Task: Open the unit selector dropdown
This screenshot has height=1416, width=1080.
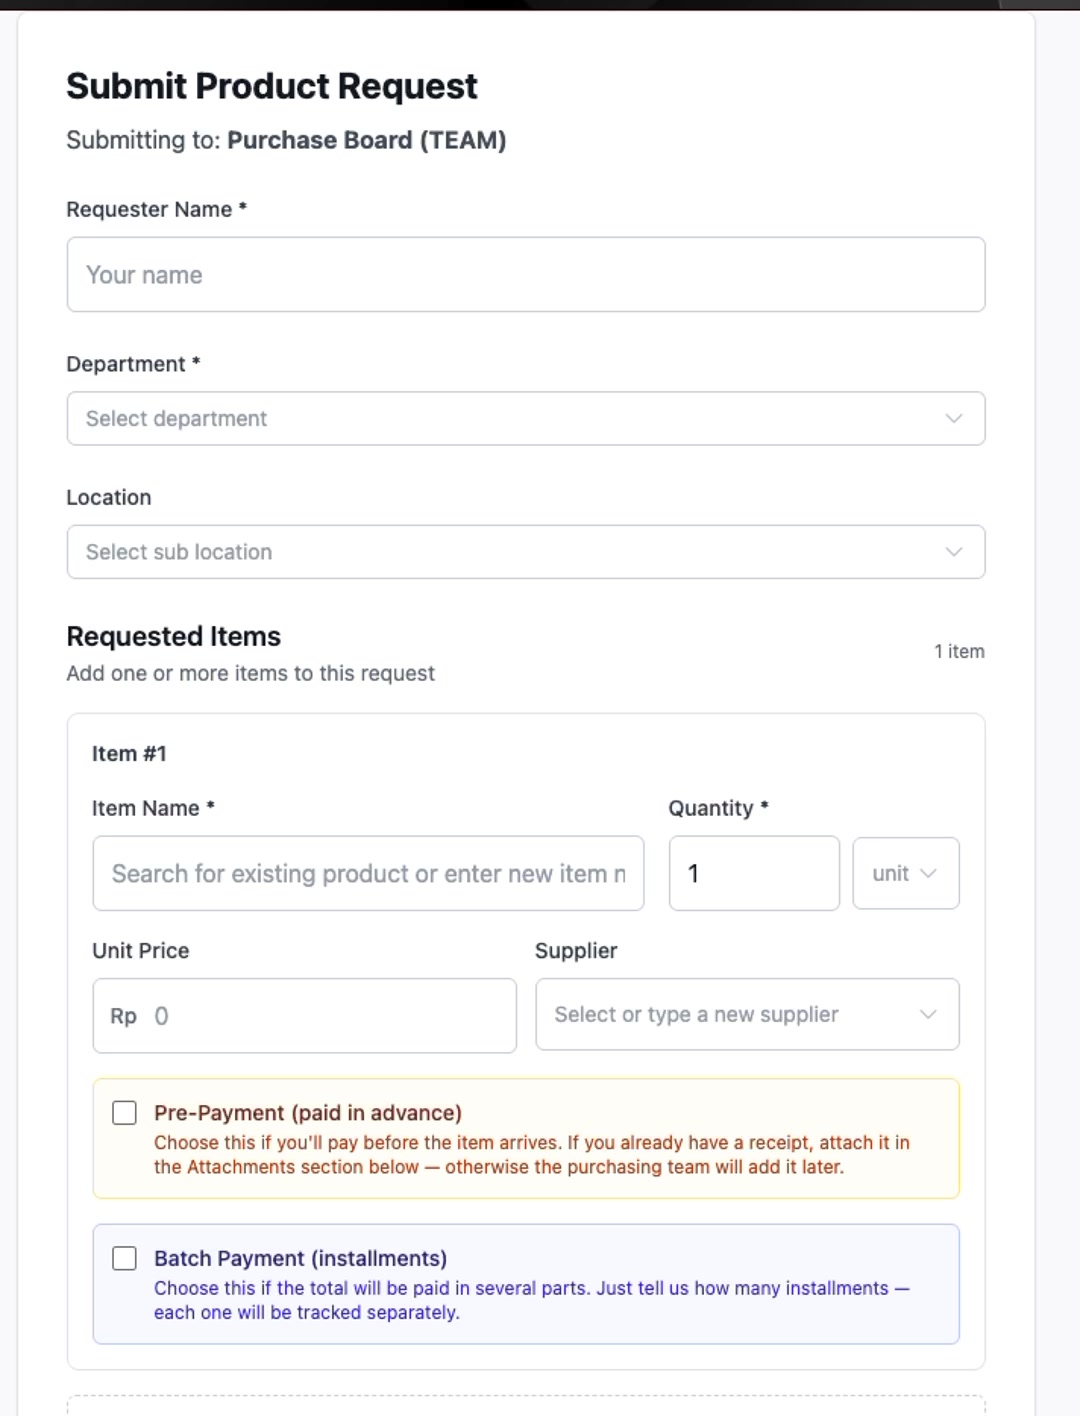Action: pos(906,873)
